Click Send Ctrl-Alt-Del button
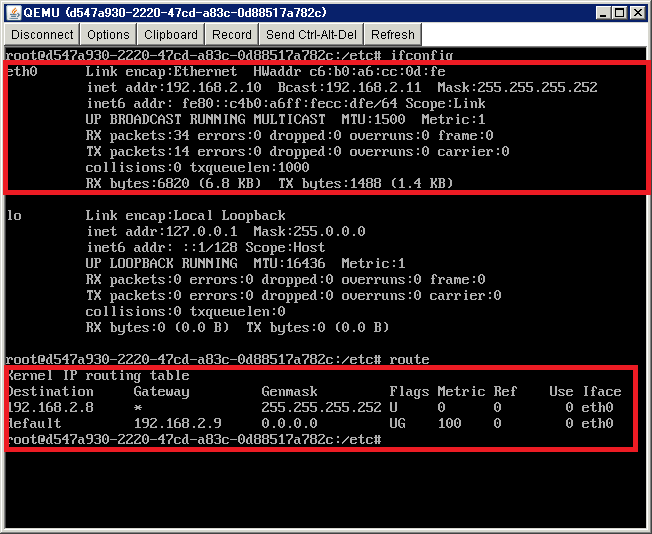This screenshot has height=534, width=652. tap(311, 35)
